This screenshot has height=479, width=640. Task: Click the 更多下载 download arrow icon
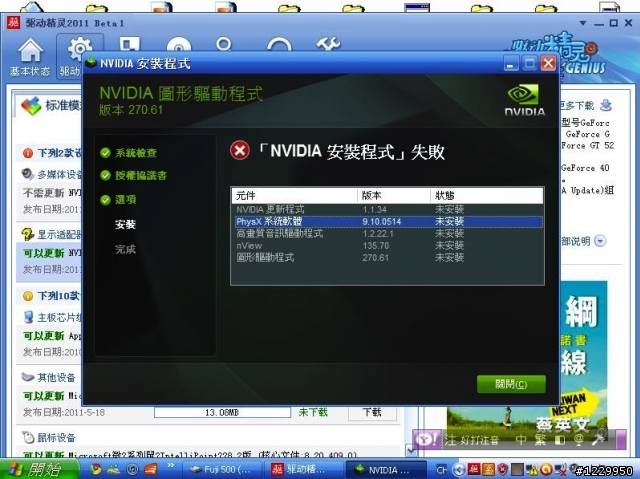[x=606, y=105]
